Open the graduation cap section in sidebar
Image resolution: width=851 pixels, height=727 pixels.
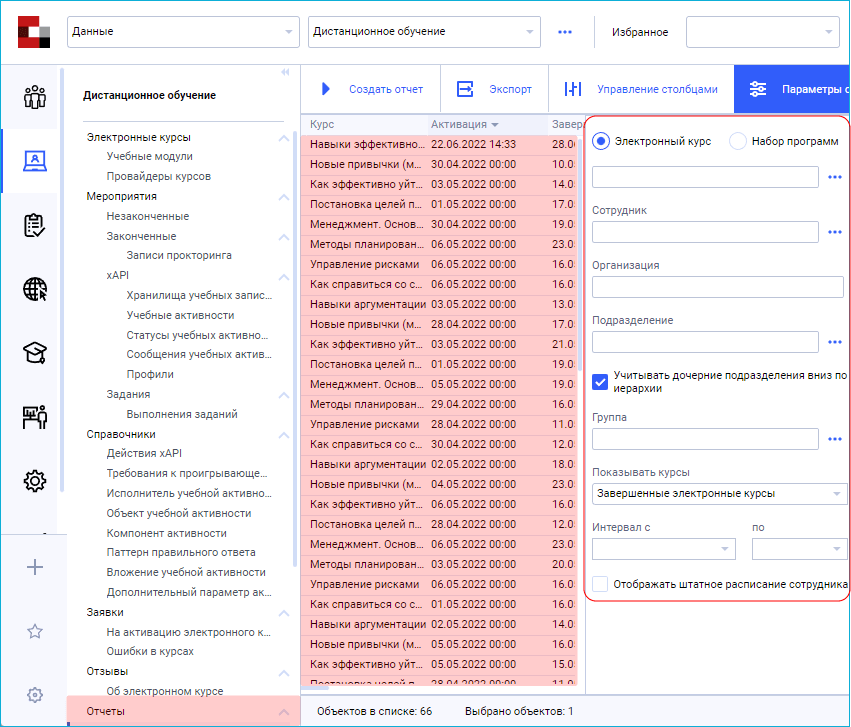[35, 352]
